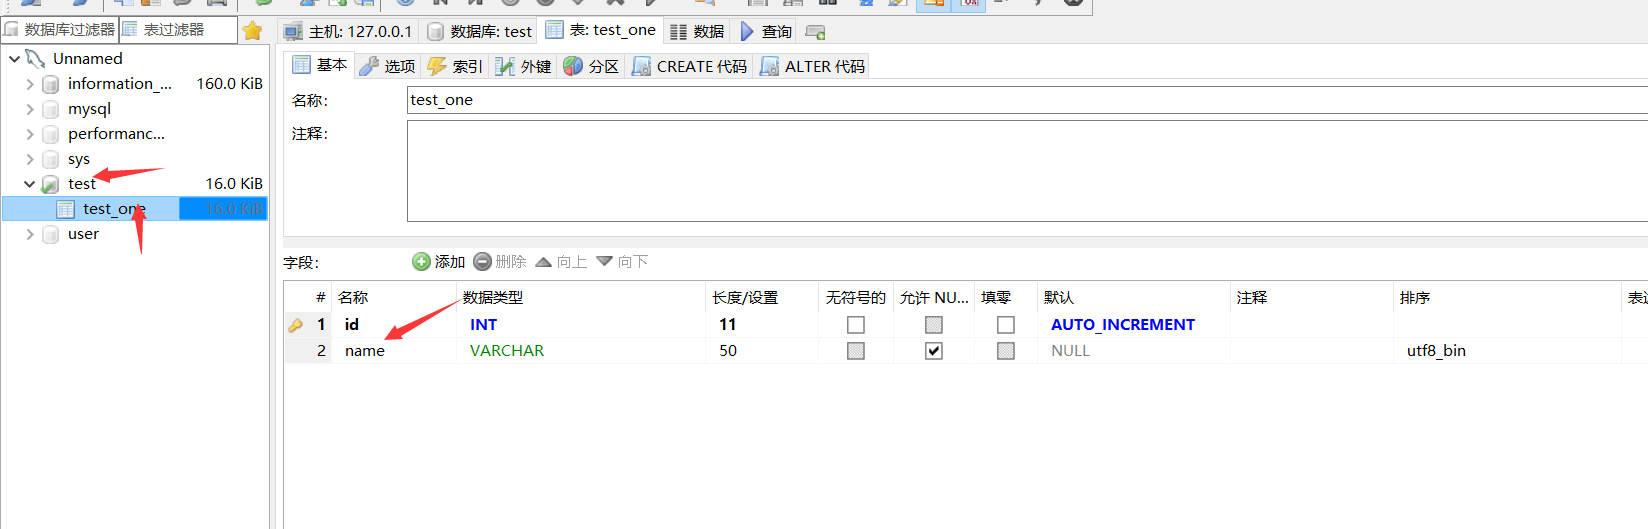
Task: Click the test_one table icon in tree
Action: tap(65, 209)
